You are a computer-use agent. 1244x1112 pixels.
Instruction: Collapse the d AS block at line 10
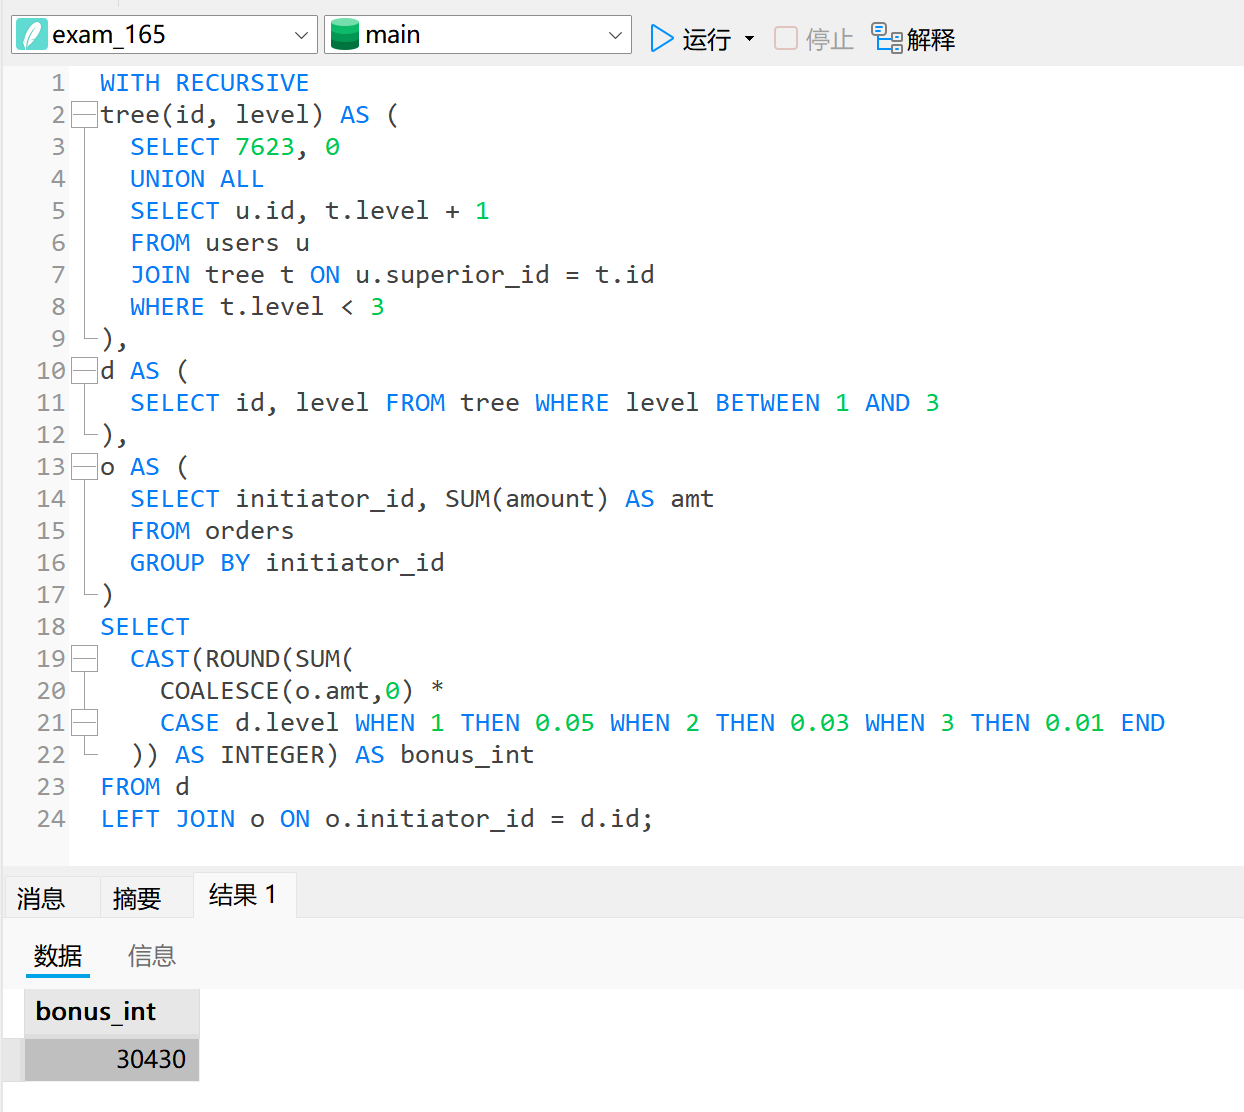point(84,371)
